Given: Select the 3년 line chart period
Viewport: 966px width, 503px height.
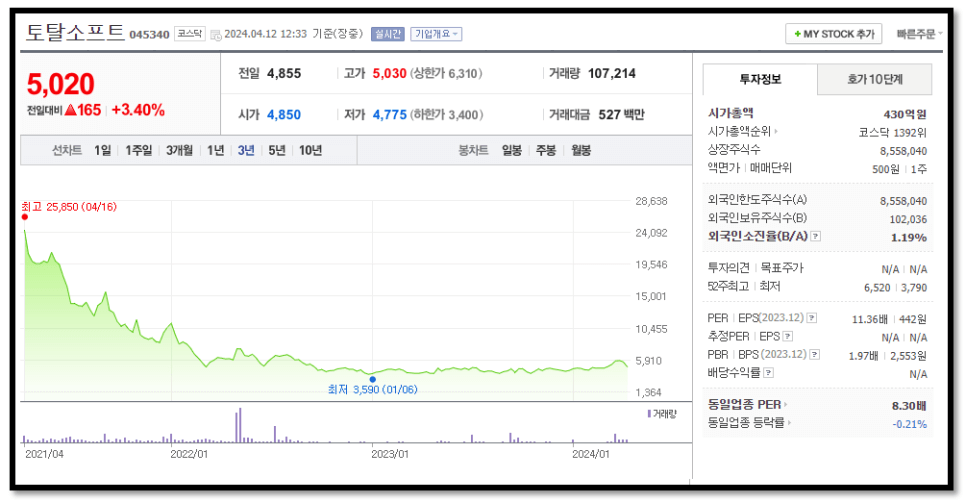Looking at the screenshot, I should [x=246, y=150].
